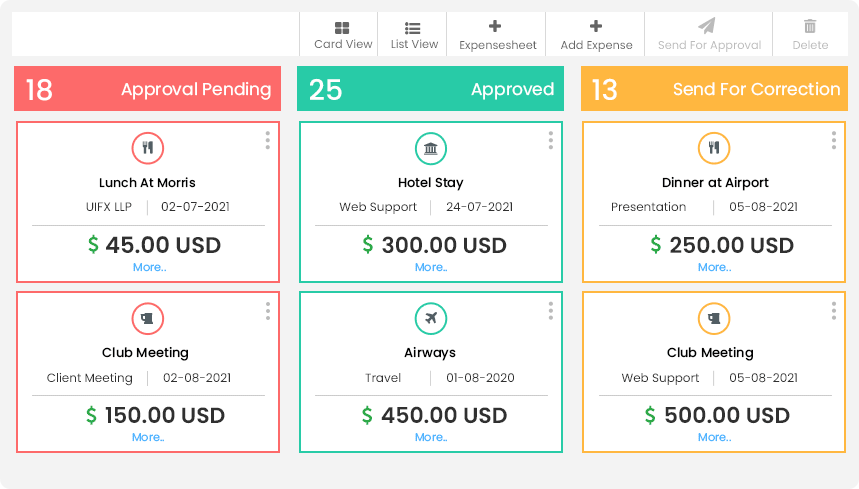Open three-dot menu on Dinner at Airport card
The height and width of the screenshot is (489, 859).
tap(834, 140)
